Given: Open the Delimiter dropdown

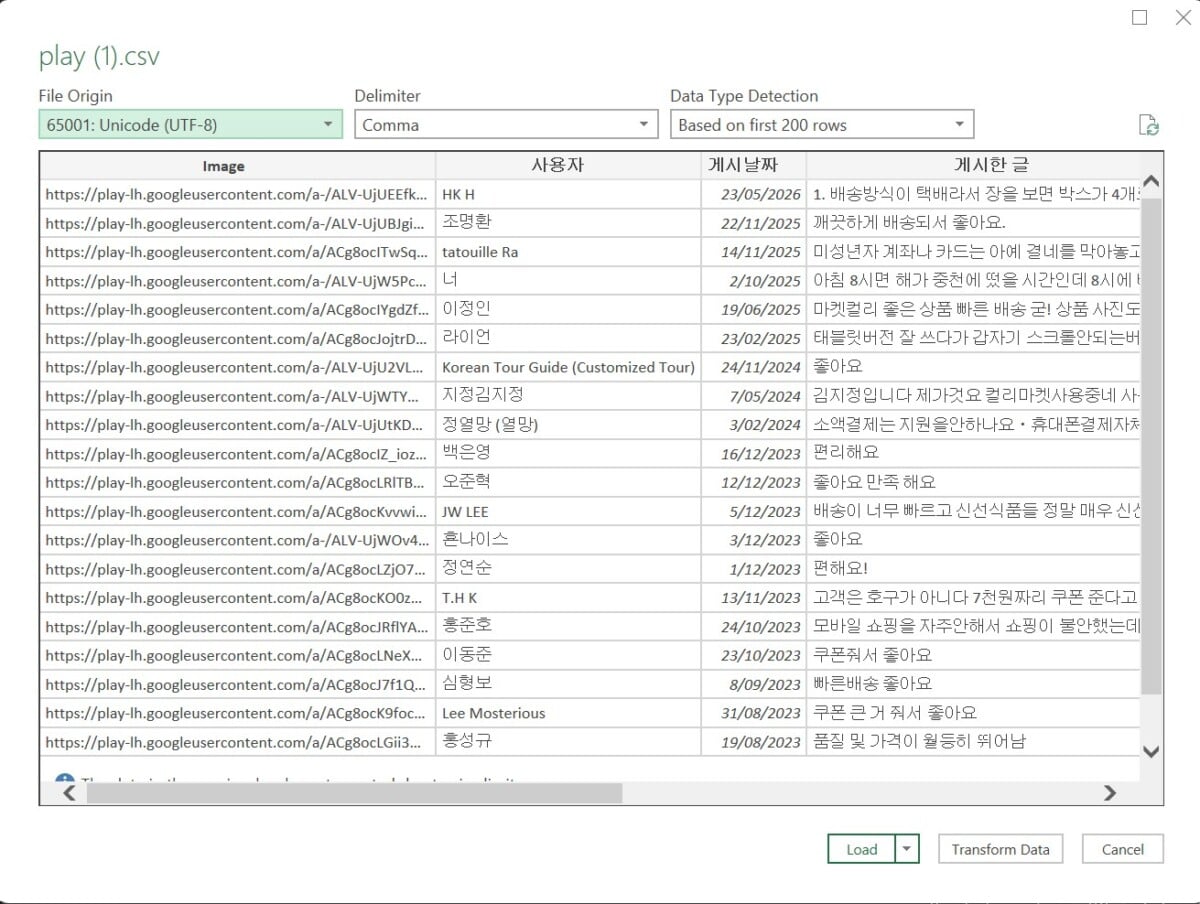Looking at the screenshot, I should 506,125.
